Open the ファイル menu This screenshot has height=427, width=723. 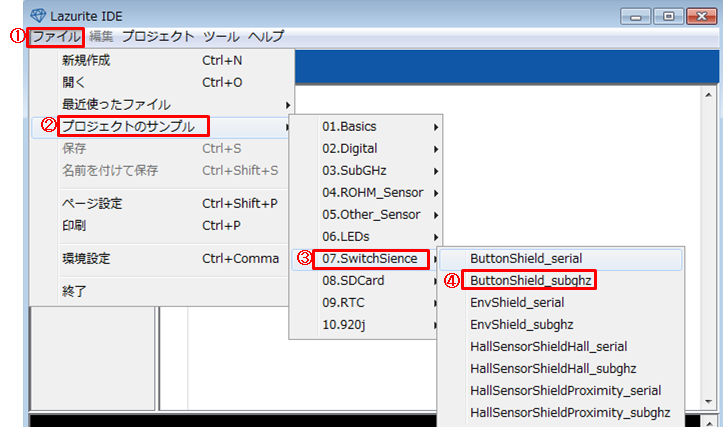tap(56, 36)
